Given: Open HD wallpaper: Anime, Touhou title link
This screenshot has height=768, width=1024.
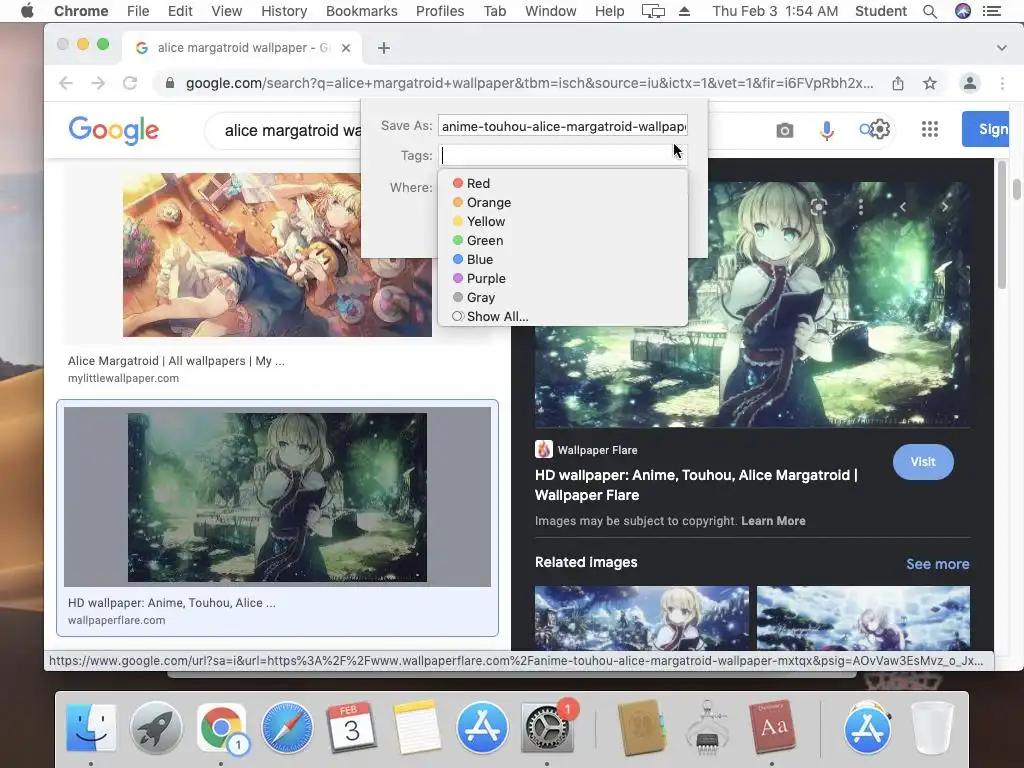Looking at the screenshot, I should click(696, 485).
